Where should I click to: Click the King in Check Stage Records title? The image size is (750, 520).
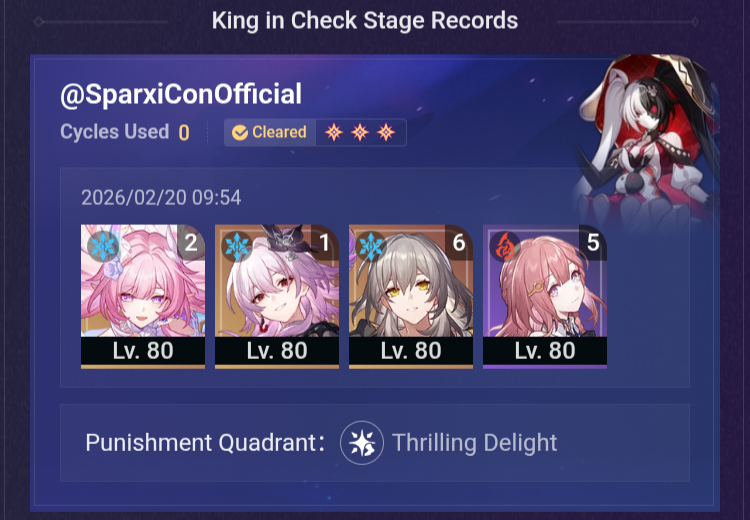(x=365, y=21)
